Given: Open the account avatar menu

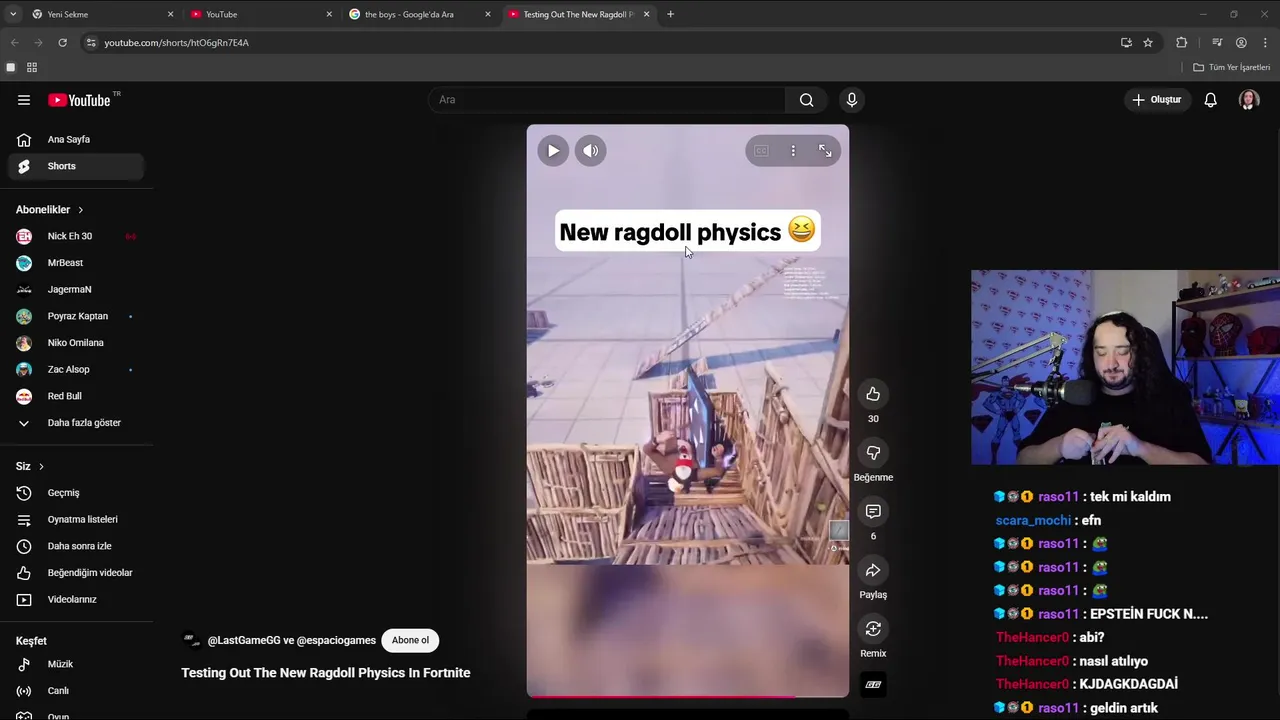Looking at the screenshot, I should coord(1248,100).
